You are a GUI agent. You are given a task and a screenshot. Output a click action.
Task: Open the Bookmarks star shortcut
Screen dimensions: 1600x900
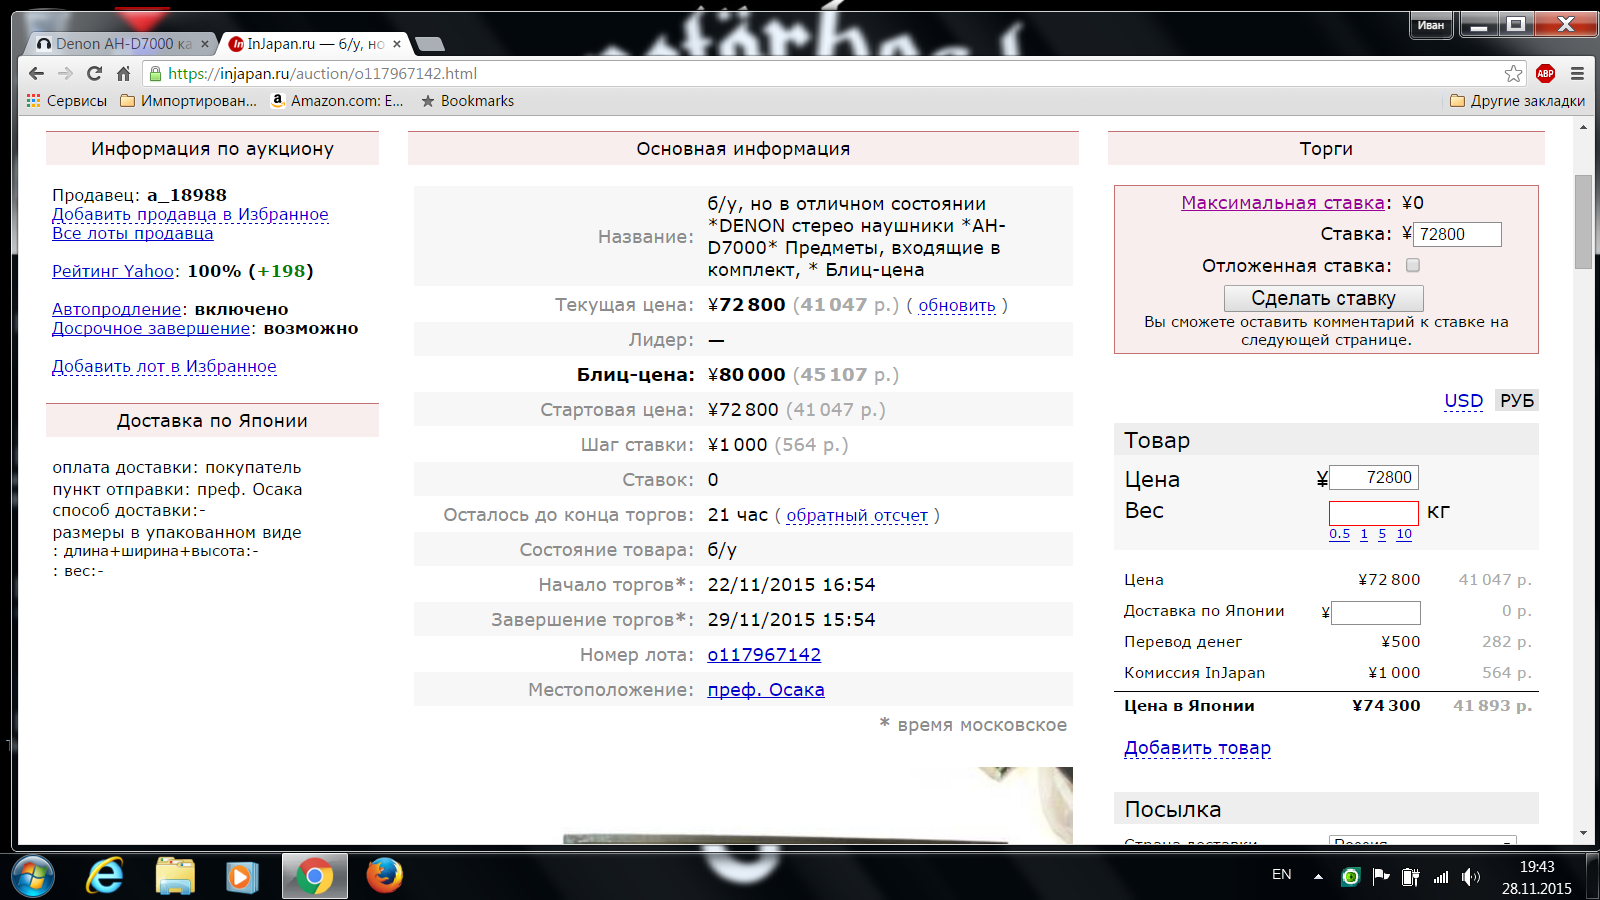point(467,101)
